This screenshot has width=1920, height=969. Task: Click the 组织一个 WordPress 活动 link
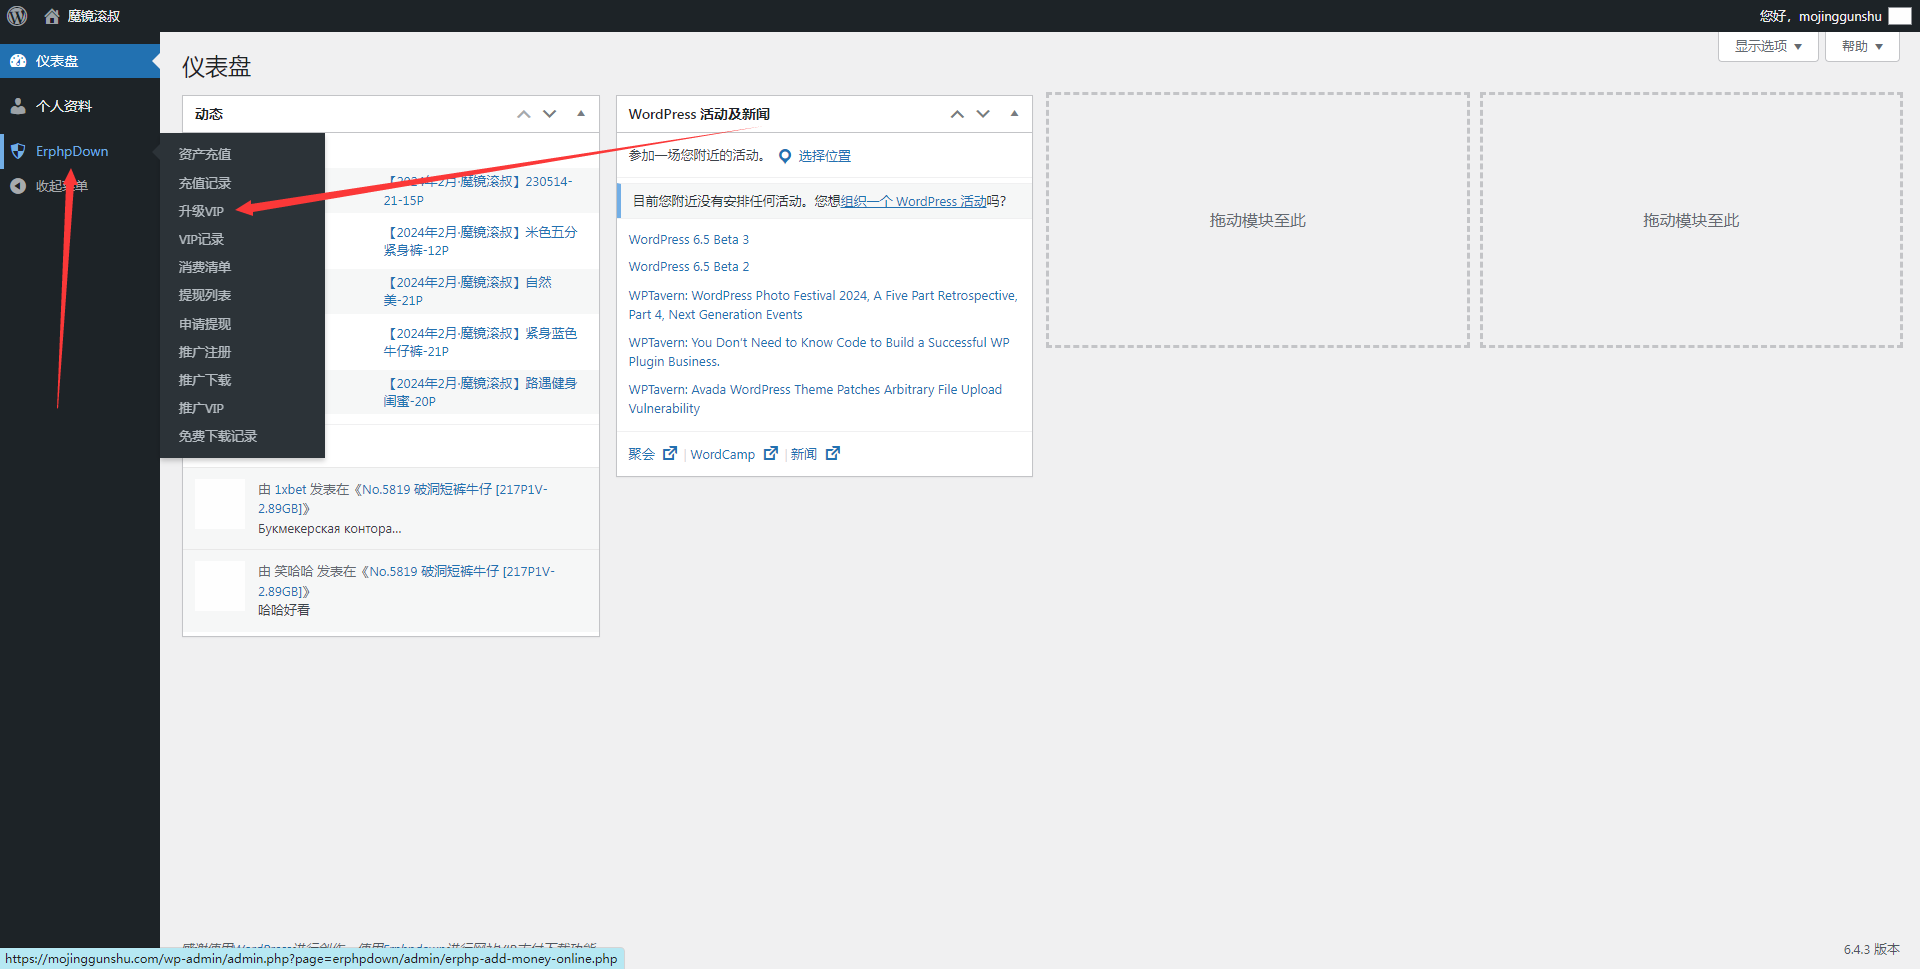point(913,202)
